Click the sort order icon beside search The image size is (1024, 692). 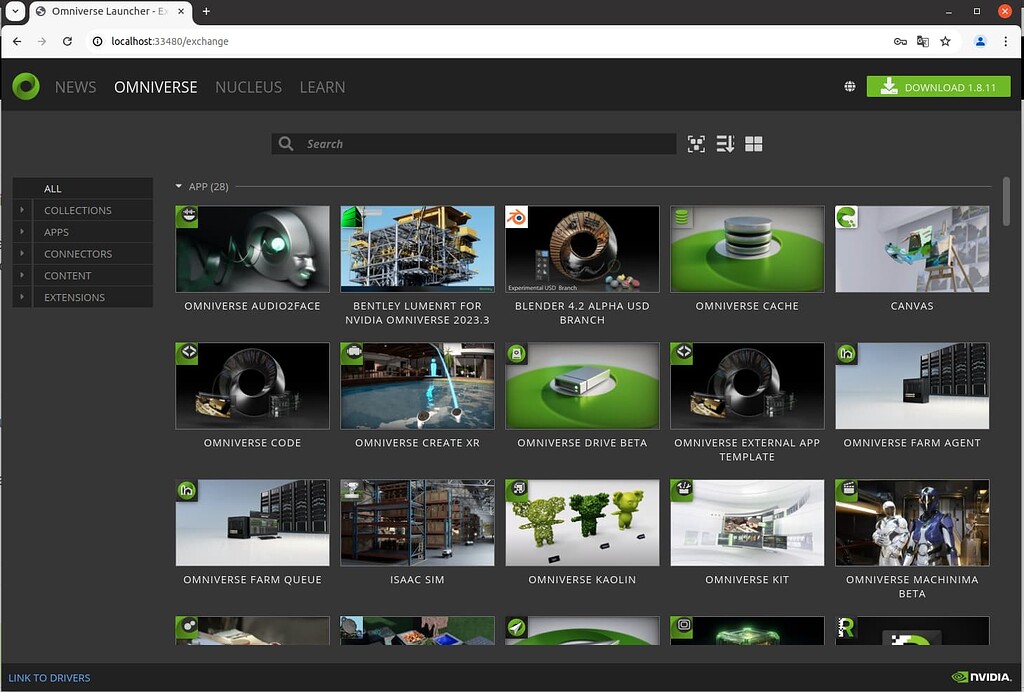coord(725,143)
